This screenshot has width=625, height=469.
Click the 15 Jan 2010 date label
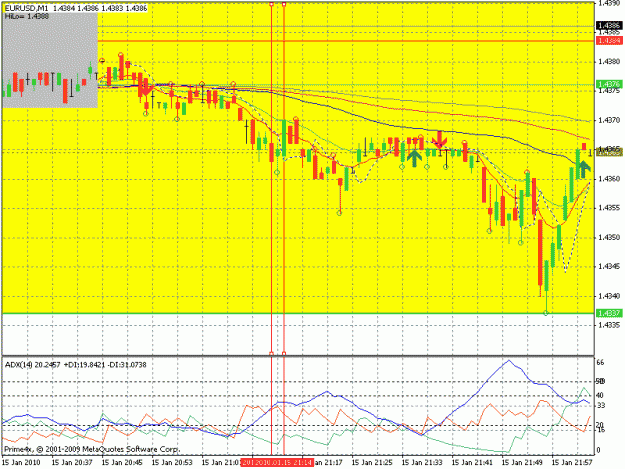[21, 462]
